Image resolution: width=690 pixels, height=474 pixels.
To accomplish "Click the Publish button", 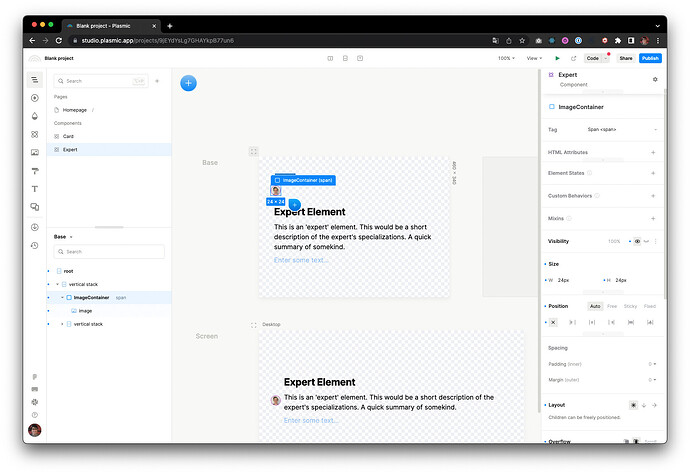I will coord(650,58).
